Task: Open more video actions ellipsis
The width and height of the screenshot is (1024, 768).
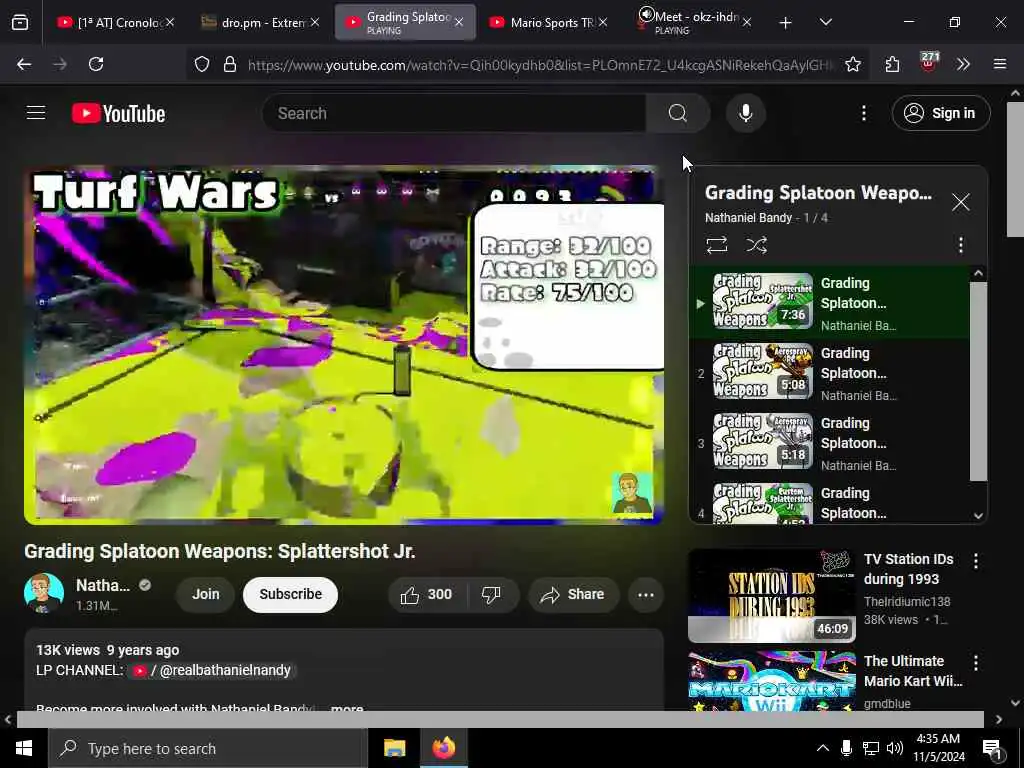Action: click(x=645, y=594)
